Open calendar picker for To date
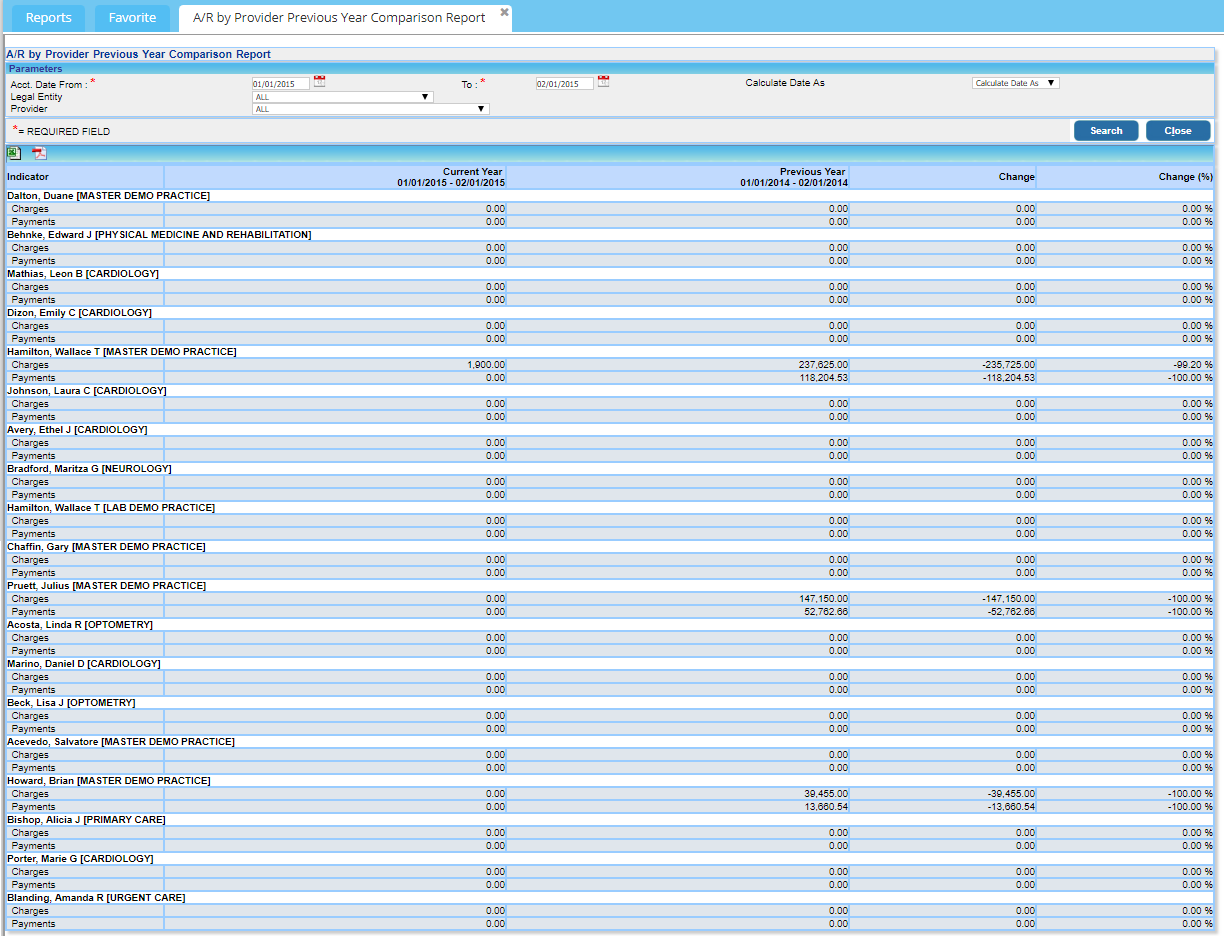The width and height of the screenshot is (1224, 936). click(603, 82)
